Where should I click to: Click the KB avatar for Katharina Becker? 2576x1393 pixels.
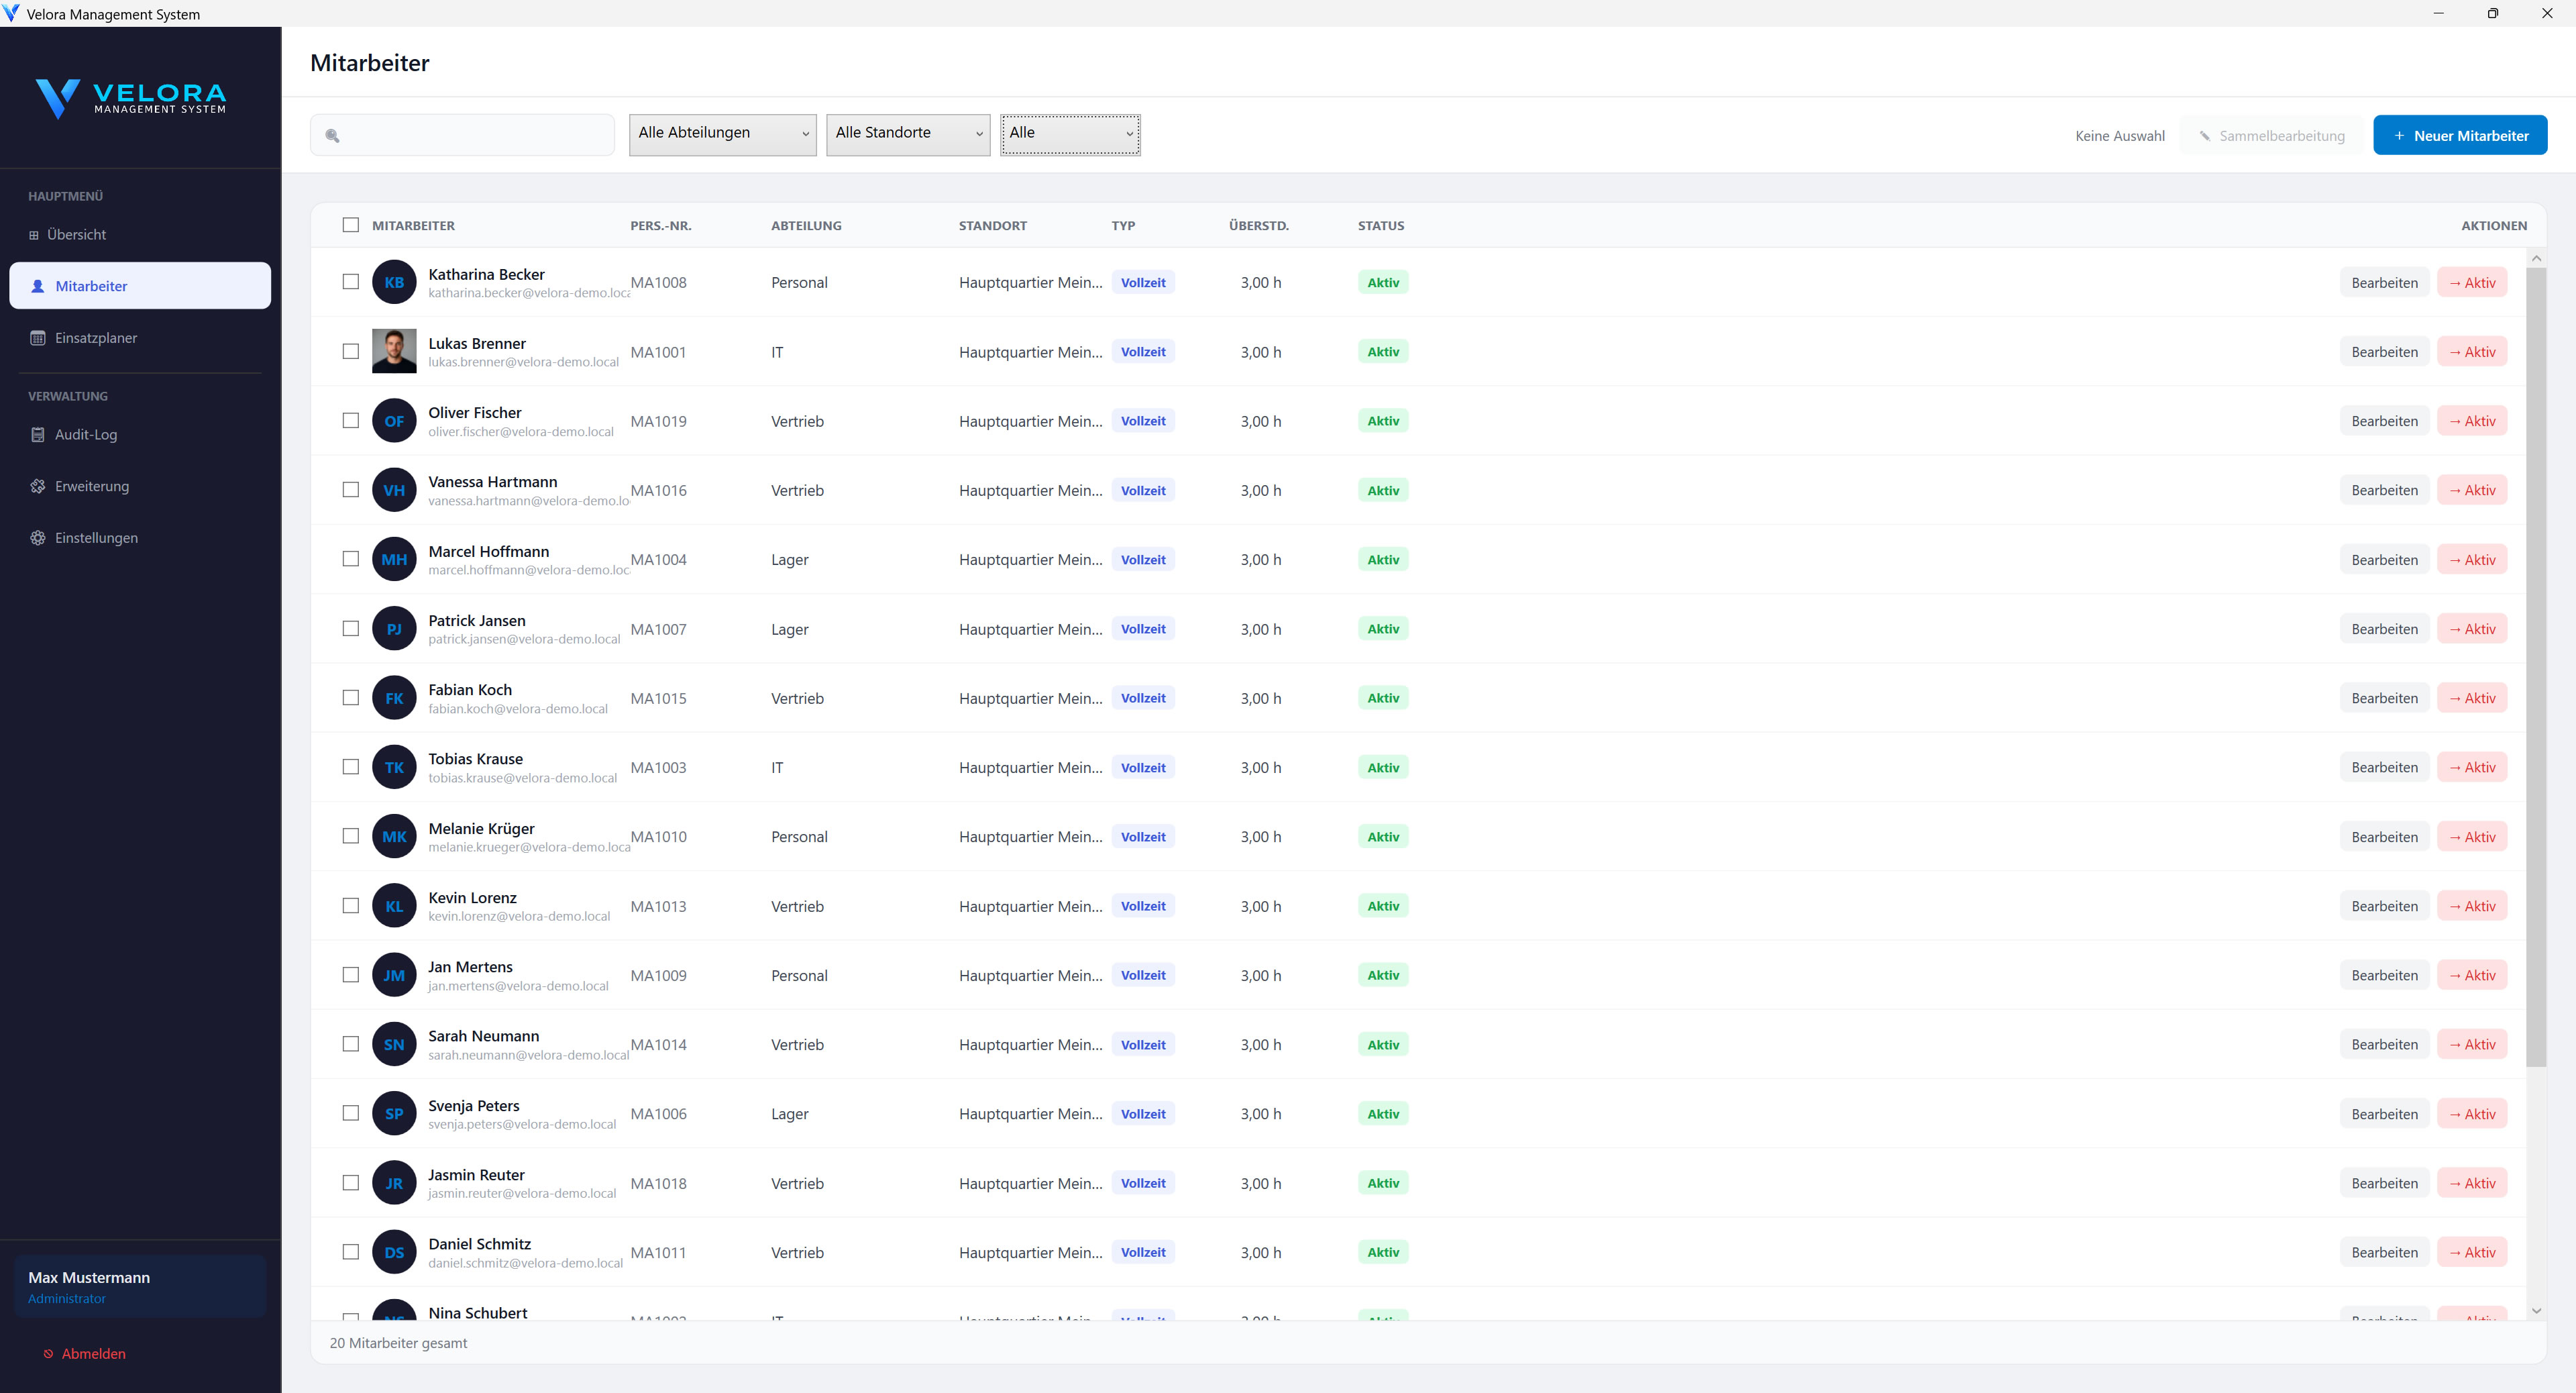click(394, 282)
